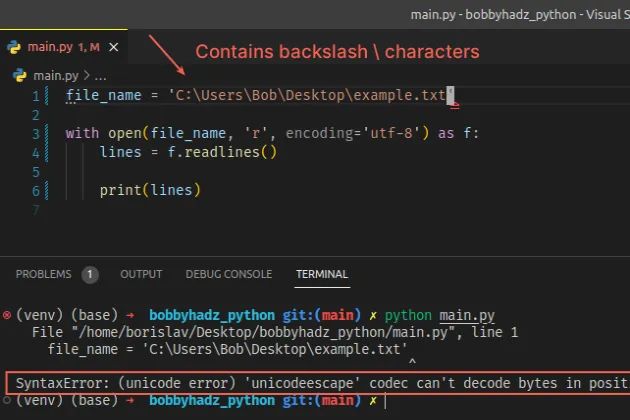Click the red error decoration icon in terminal

click(7, 315)
